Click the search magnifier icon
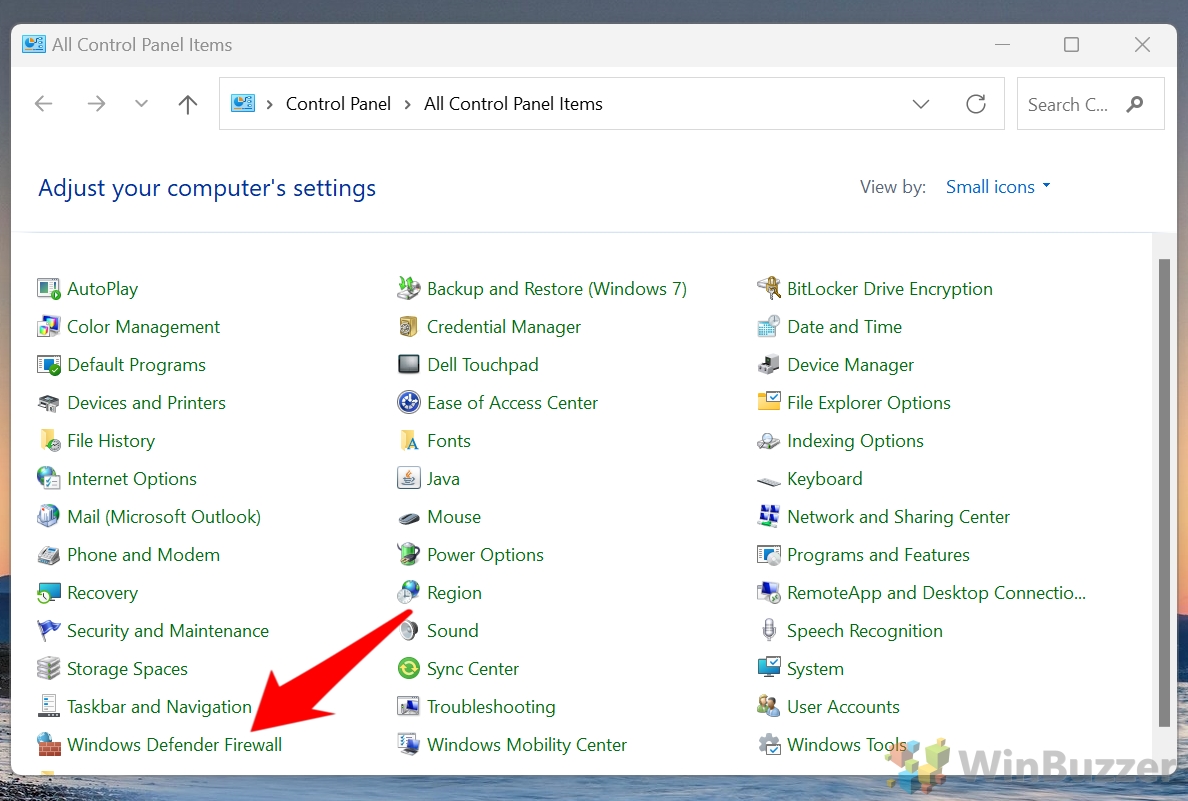Image resolution: width=1188 pixels, height=801 pixels. click(1134, 104)
